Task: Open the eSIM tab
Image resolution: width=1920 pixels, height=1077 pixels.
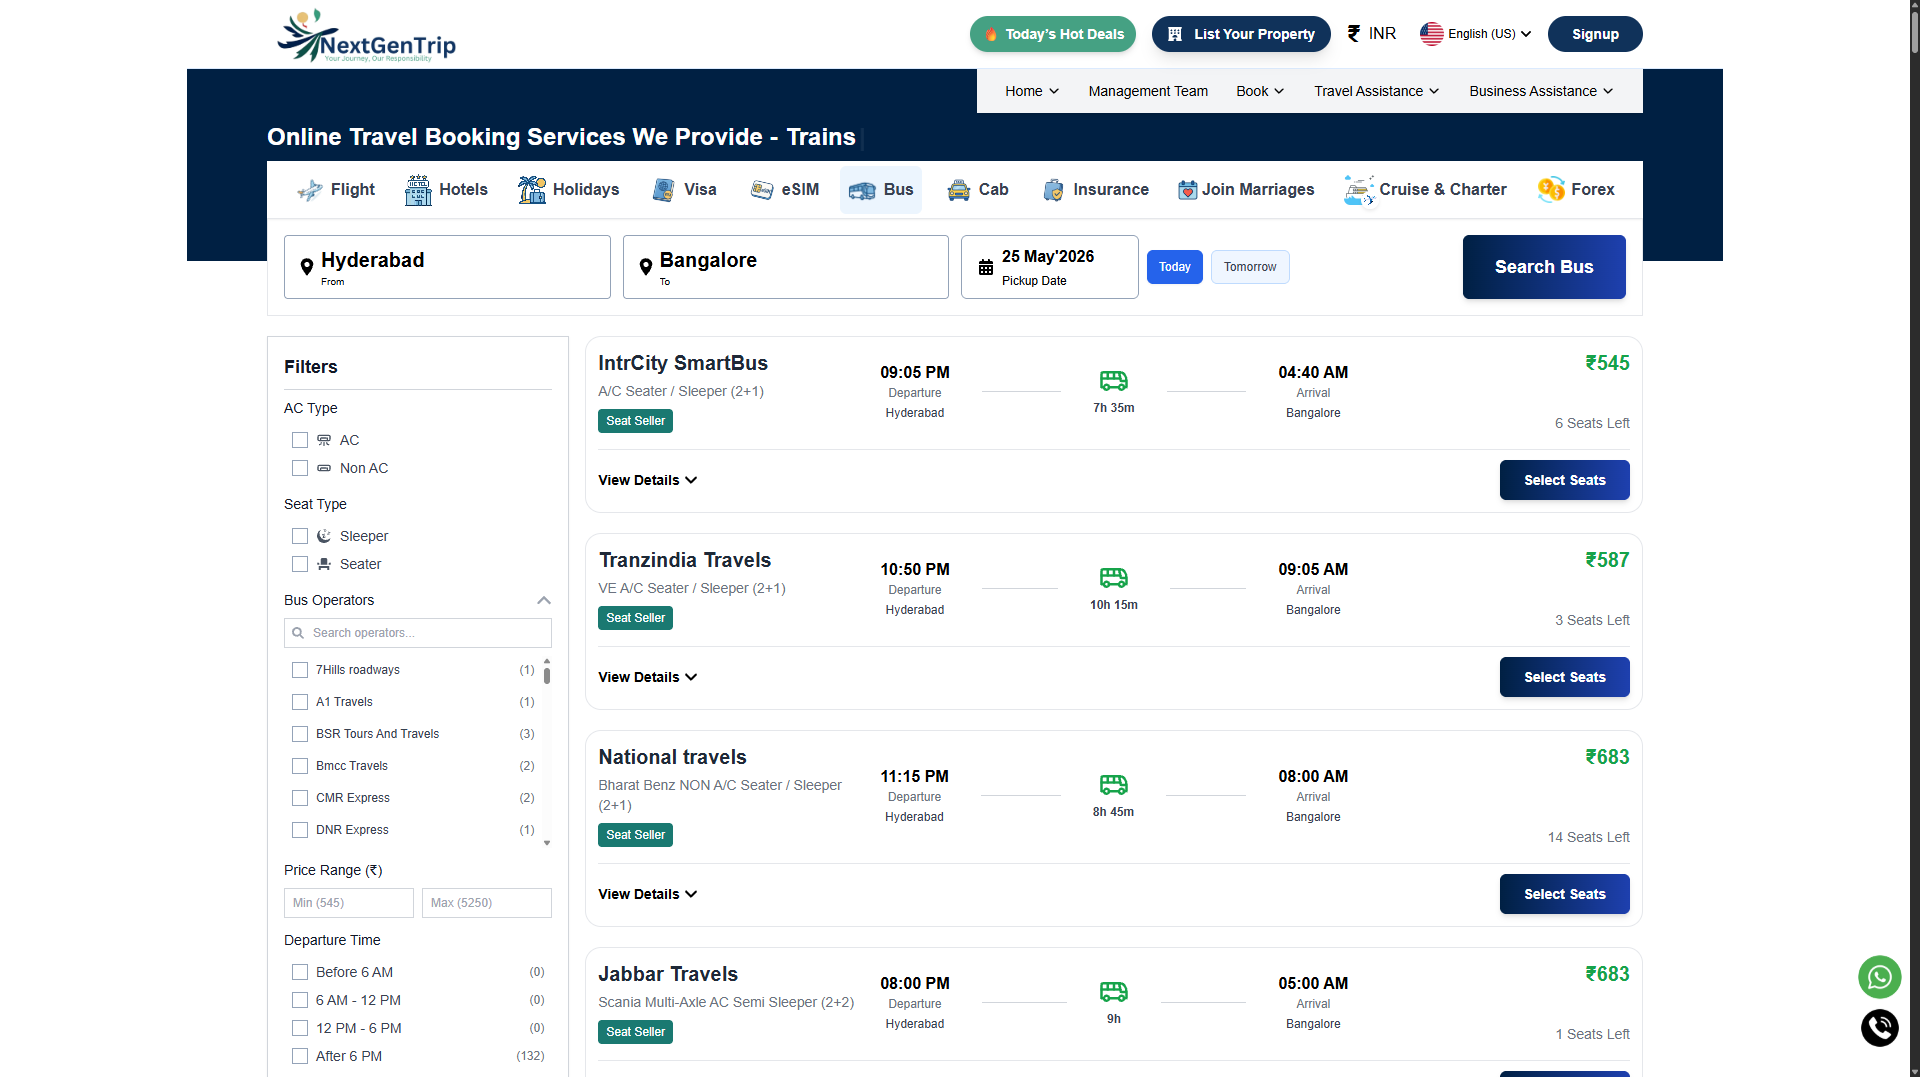Action: pyautogui.click(x=785, y=190)
